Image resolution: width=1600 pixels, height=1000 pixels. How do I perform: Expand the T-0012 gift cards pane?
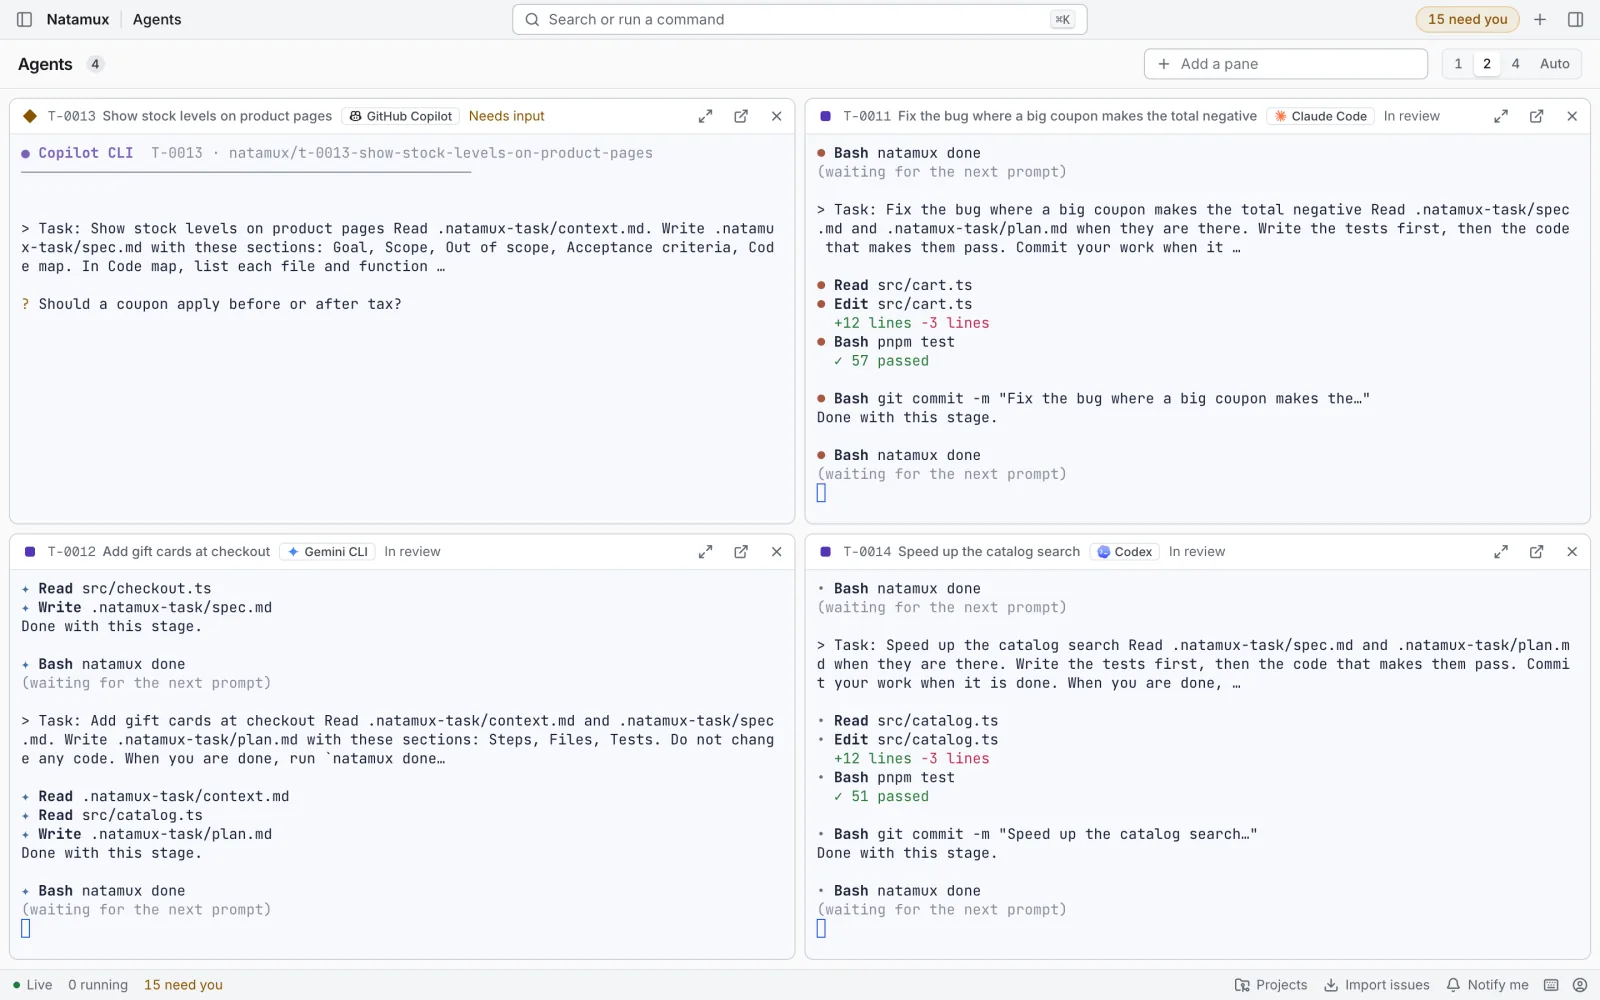pos(705,552)
